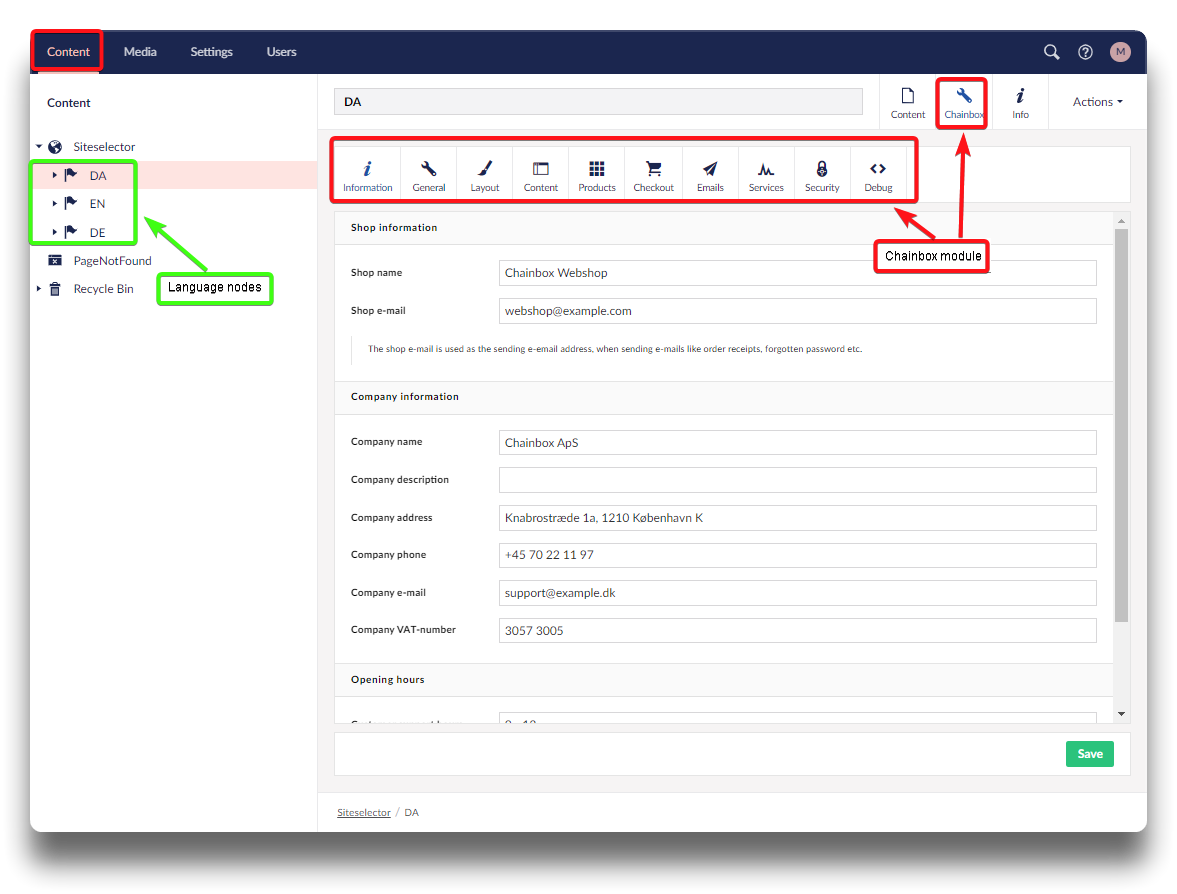Select the Products grid icon
Viewport: 1177px width, 894px height.
596,176
